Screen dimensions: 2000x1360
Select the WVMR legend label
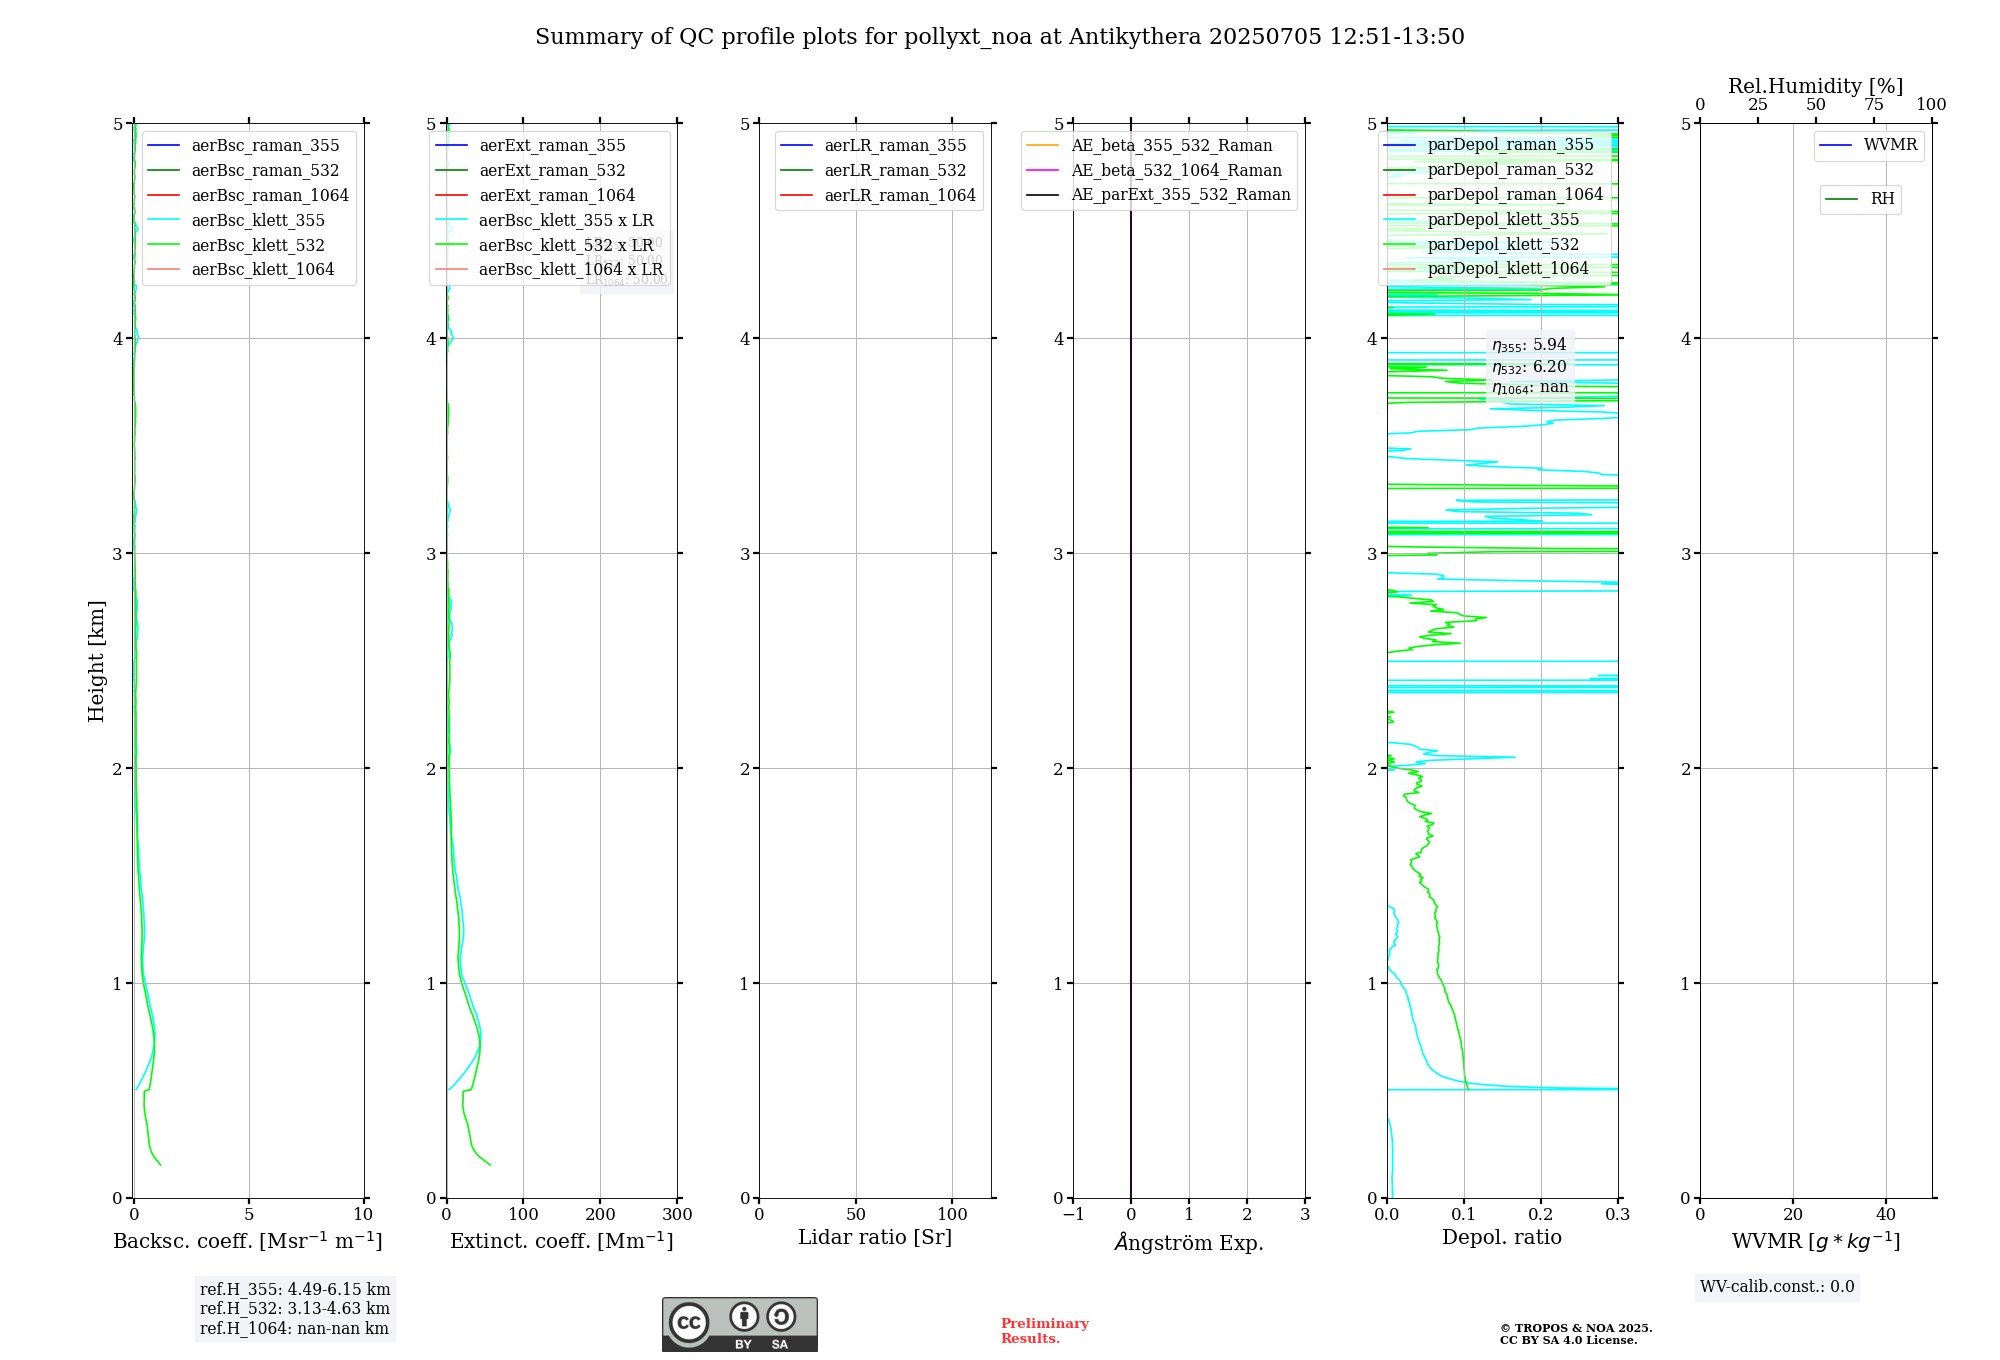(1890, 145)
